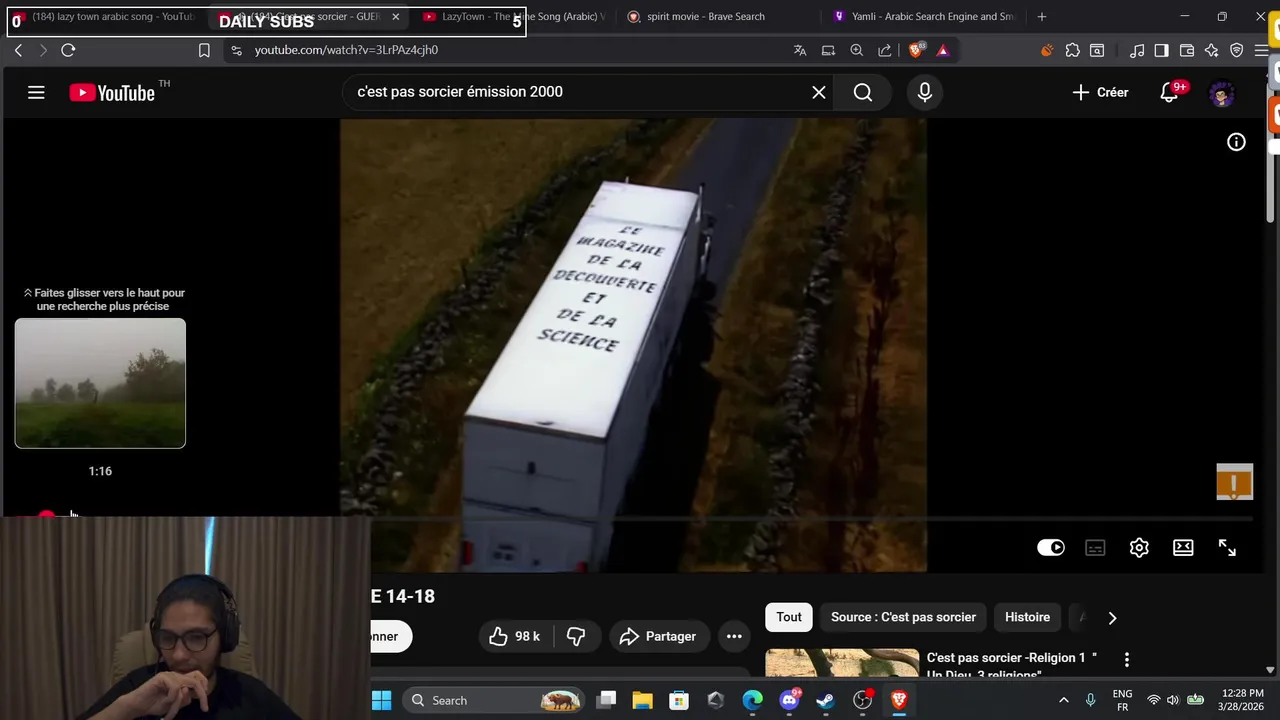Click the seek preview thumbnail at 1:16
This screenshot has height=720, width=1280.
[100, 383]
